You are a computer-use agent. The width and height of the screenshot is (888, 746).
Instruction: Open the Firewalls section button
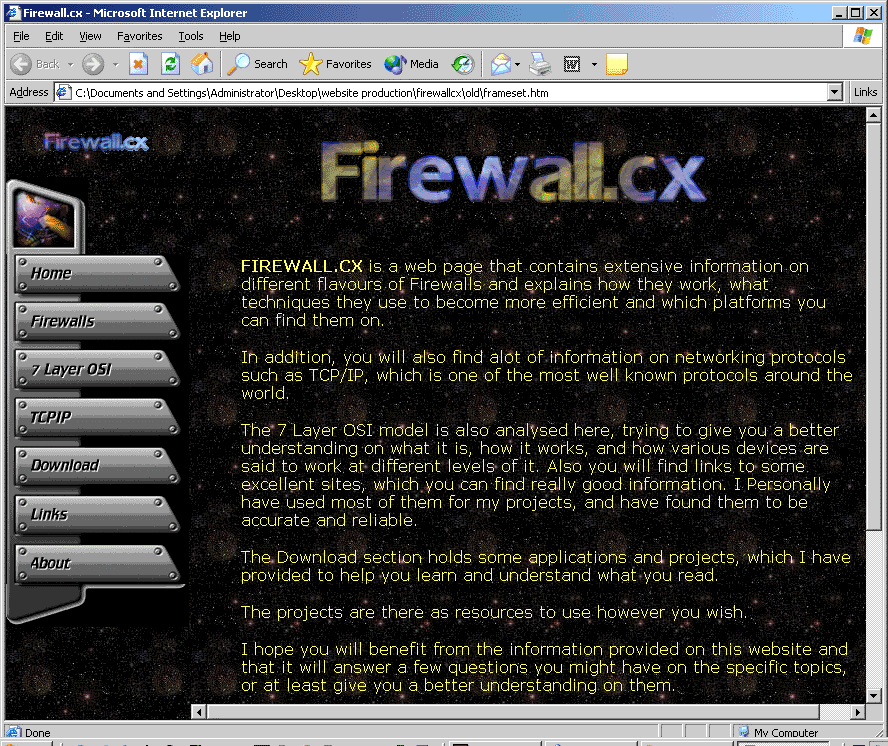pyautogui.click(x=96, y=322)
